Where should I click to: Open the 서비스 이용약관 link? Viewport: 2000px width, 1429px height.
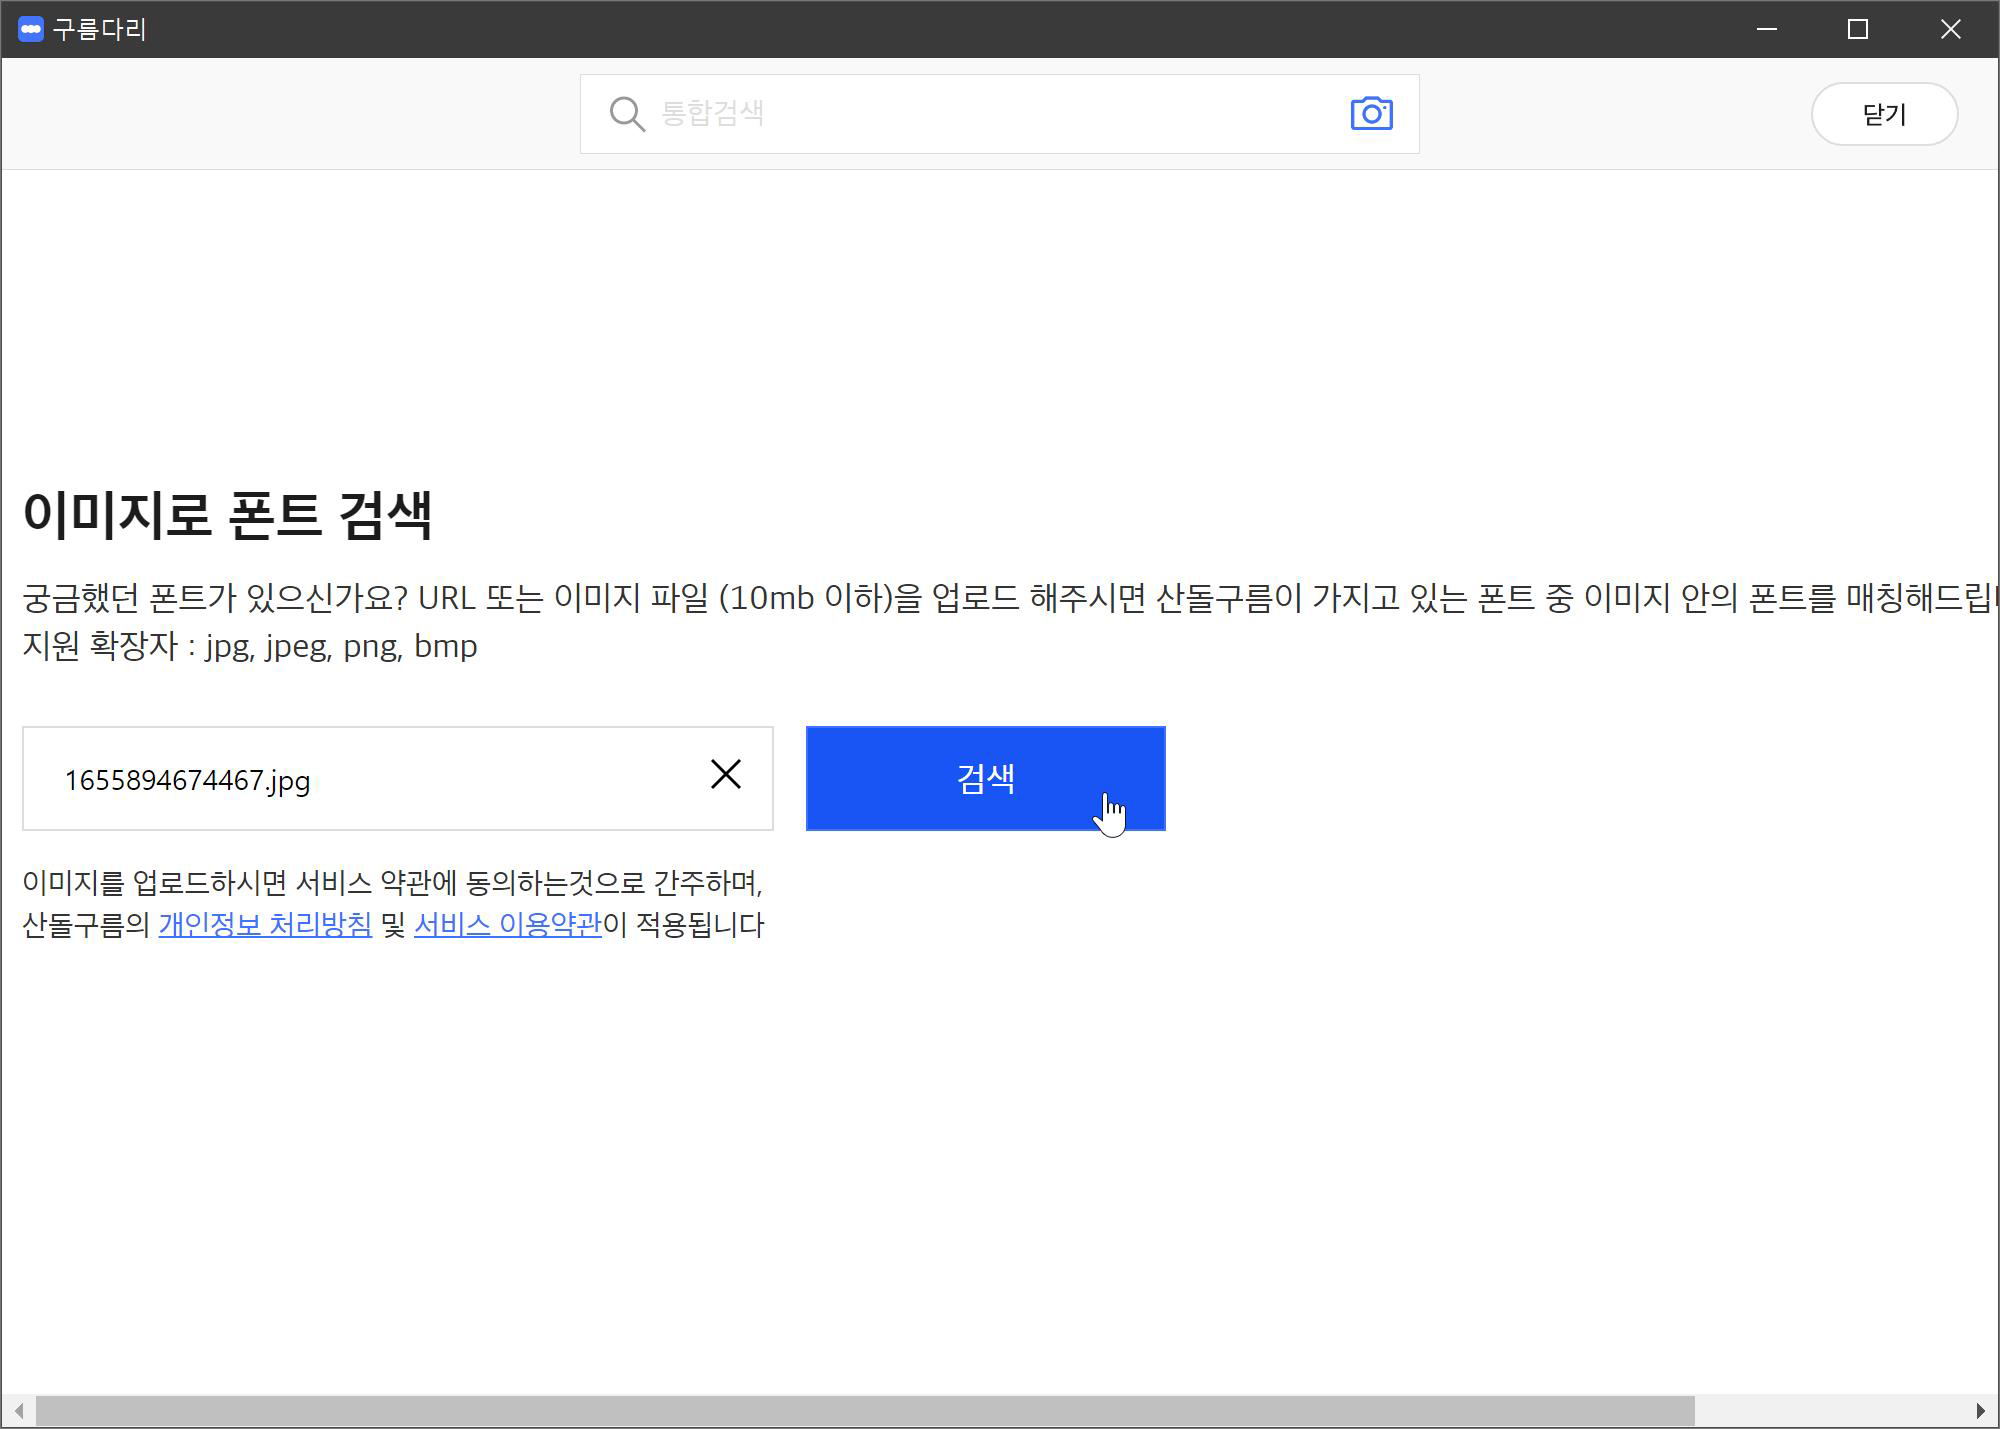[x=508, y=924]
